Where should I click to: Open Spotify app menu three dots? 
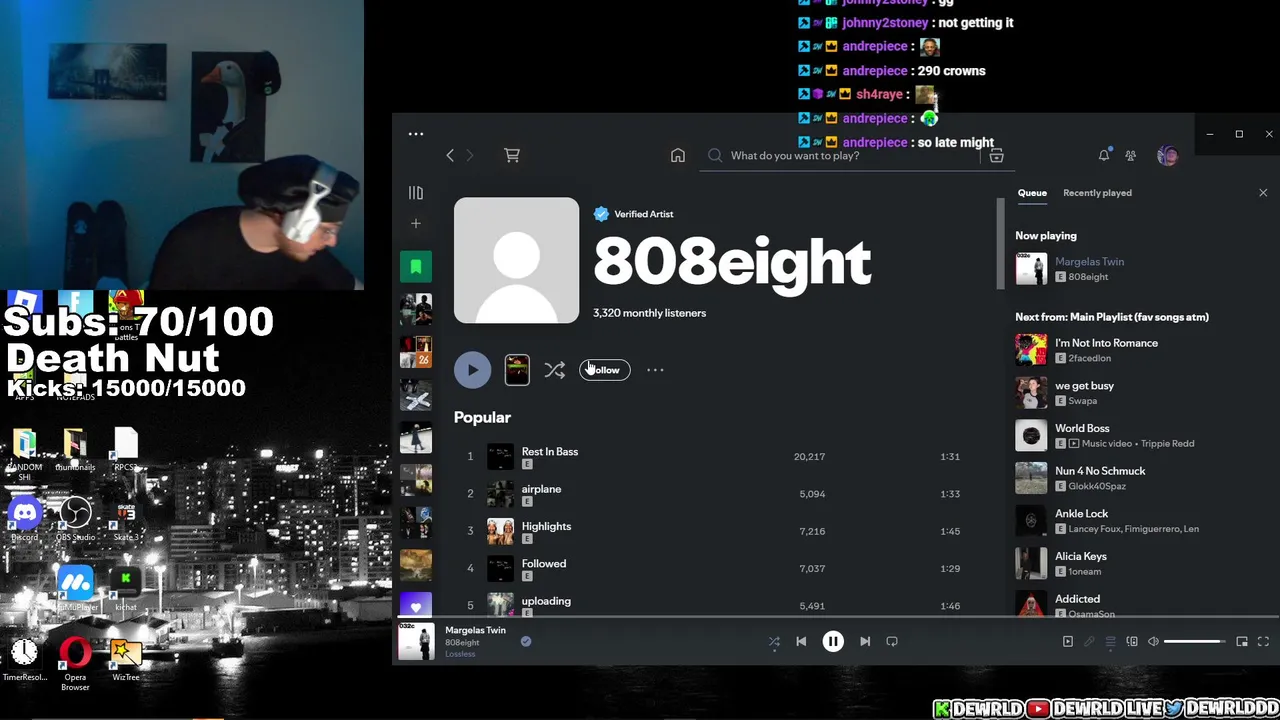click(416, 134)
